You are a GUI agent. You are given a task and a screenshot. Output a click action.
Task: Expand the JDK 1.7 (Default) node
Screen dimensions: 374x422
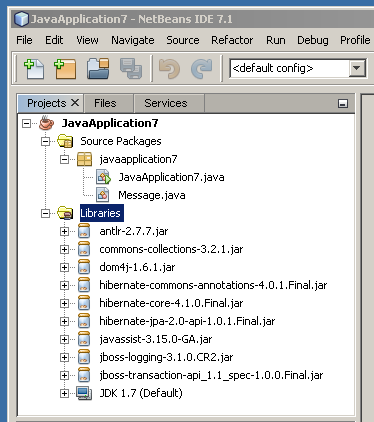[64, 394]
